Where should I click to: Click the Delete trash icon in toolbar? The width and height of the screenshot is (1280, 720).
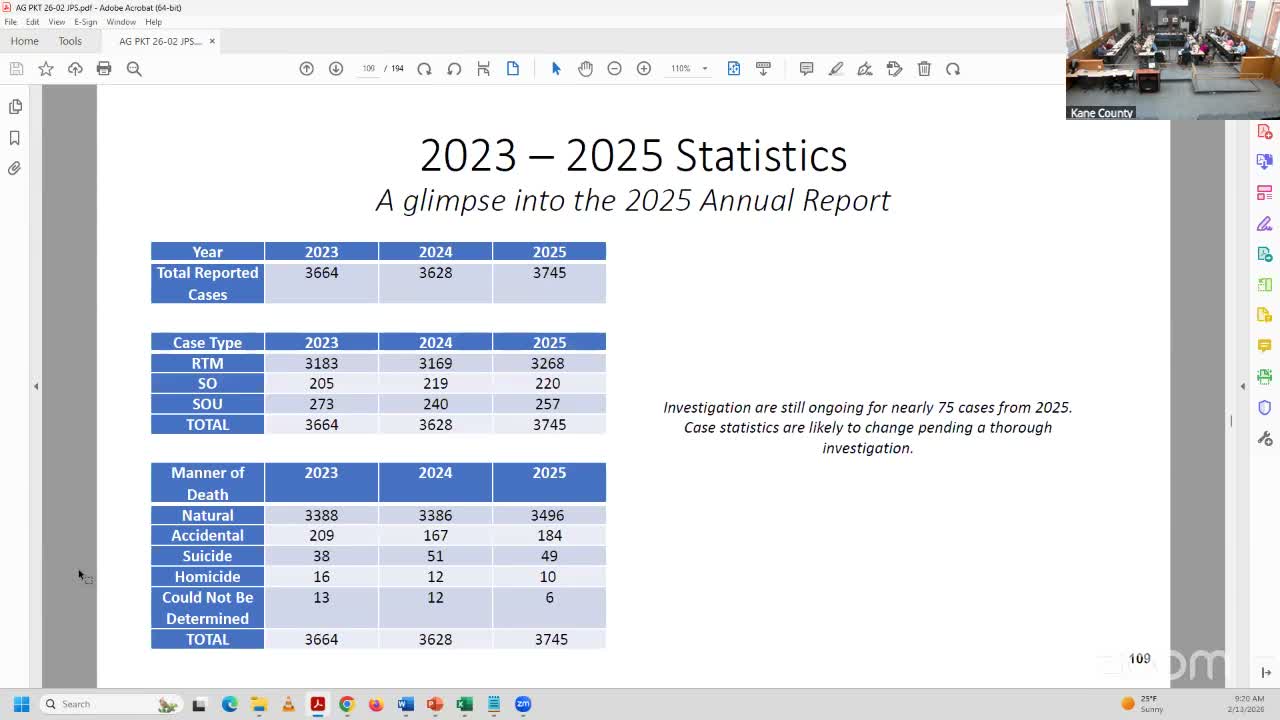pyautogui.click(x=924, y=68)
